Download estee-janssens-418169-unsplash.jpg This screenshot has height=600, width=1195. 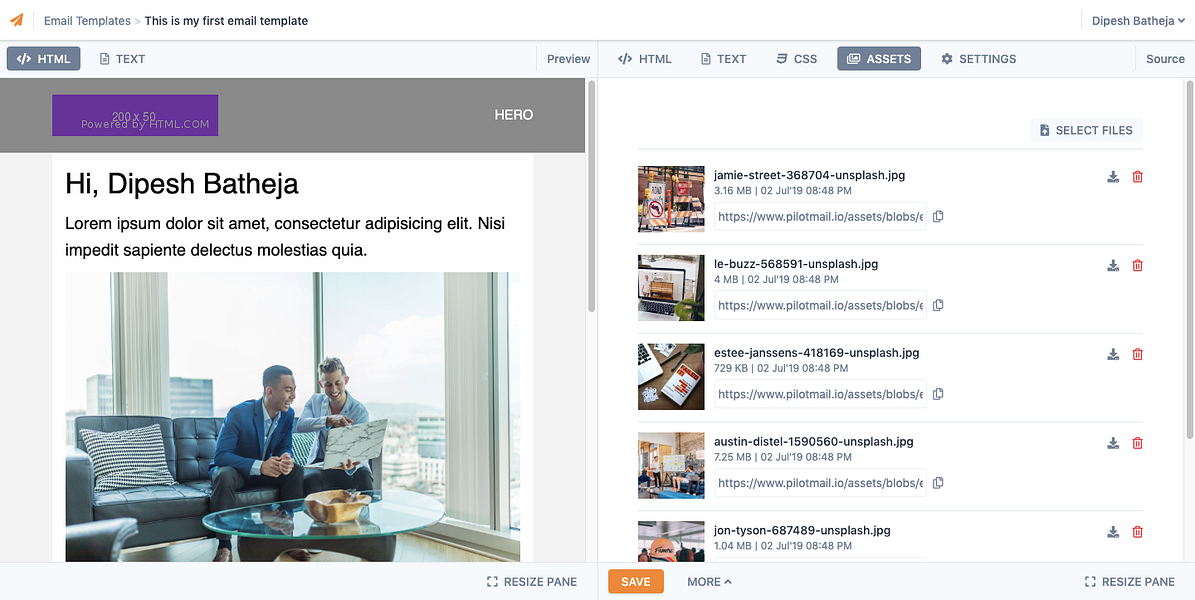pyautogui.click(x=1113, y=355)
